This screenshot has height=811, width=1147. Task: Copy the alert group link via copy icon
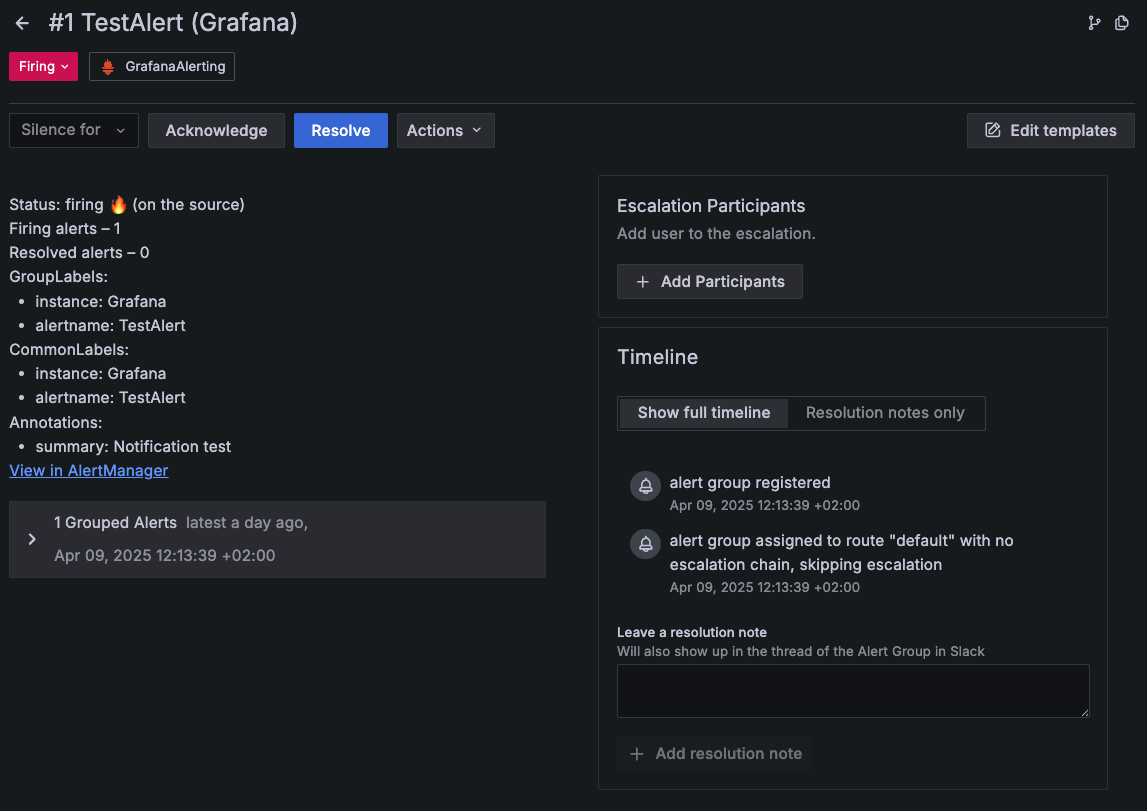point(1121,22)
